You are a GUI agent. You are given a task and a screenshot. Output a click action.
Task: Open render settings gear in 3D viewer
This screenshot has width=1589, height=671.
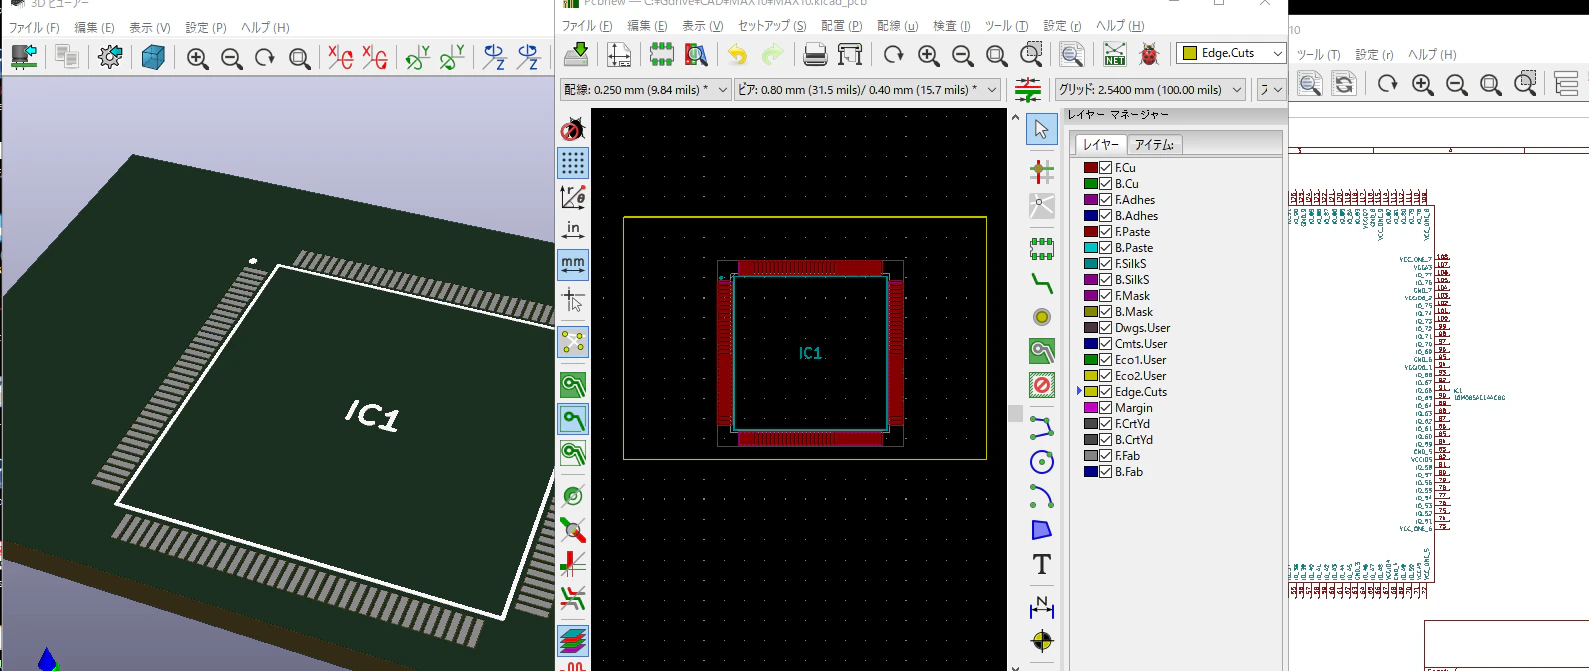point(110,57)
